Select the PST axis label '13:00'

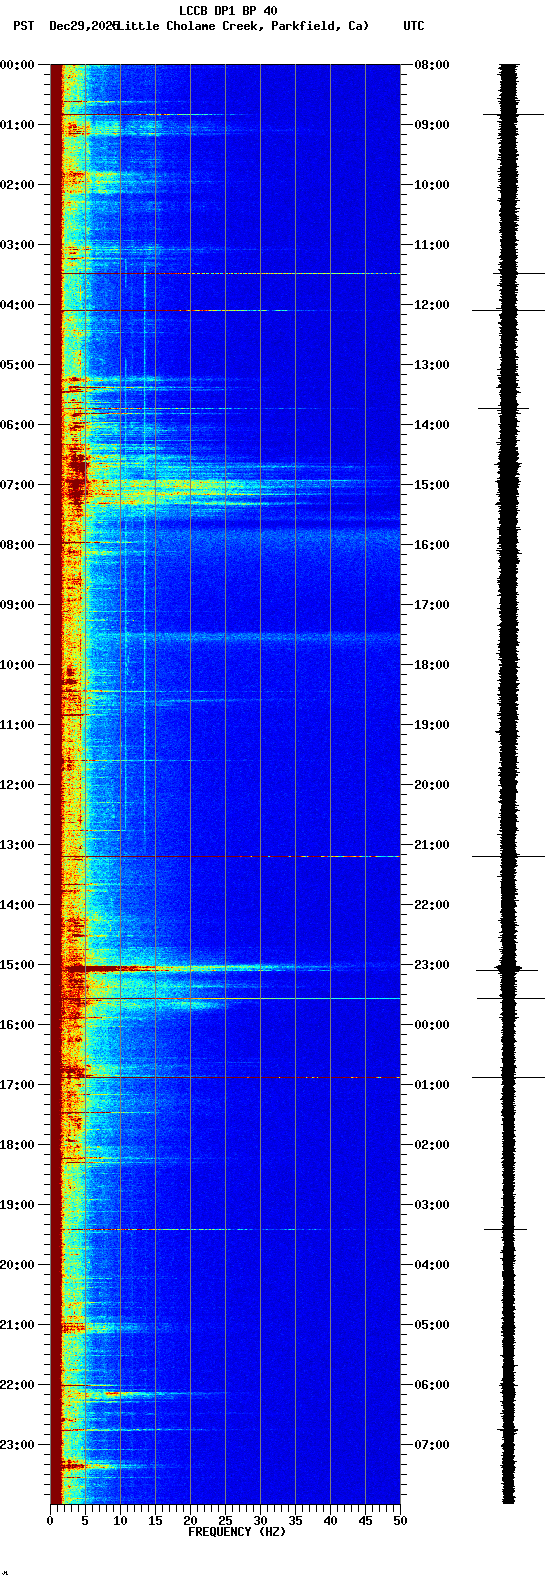pyautogui.click(x=17, y=845)
